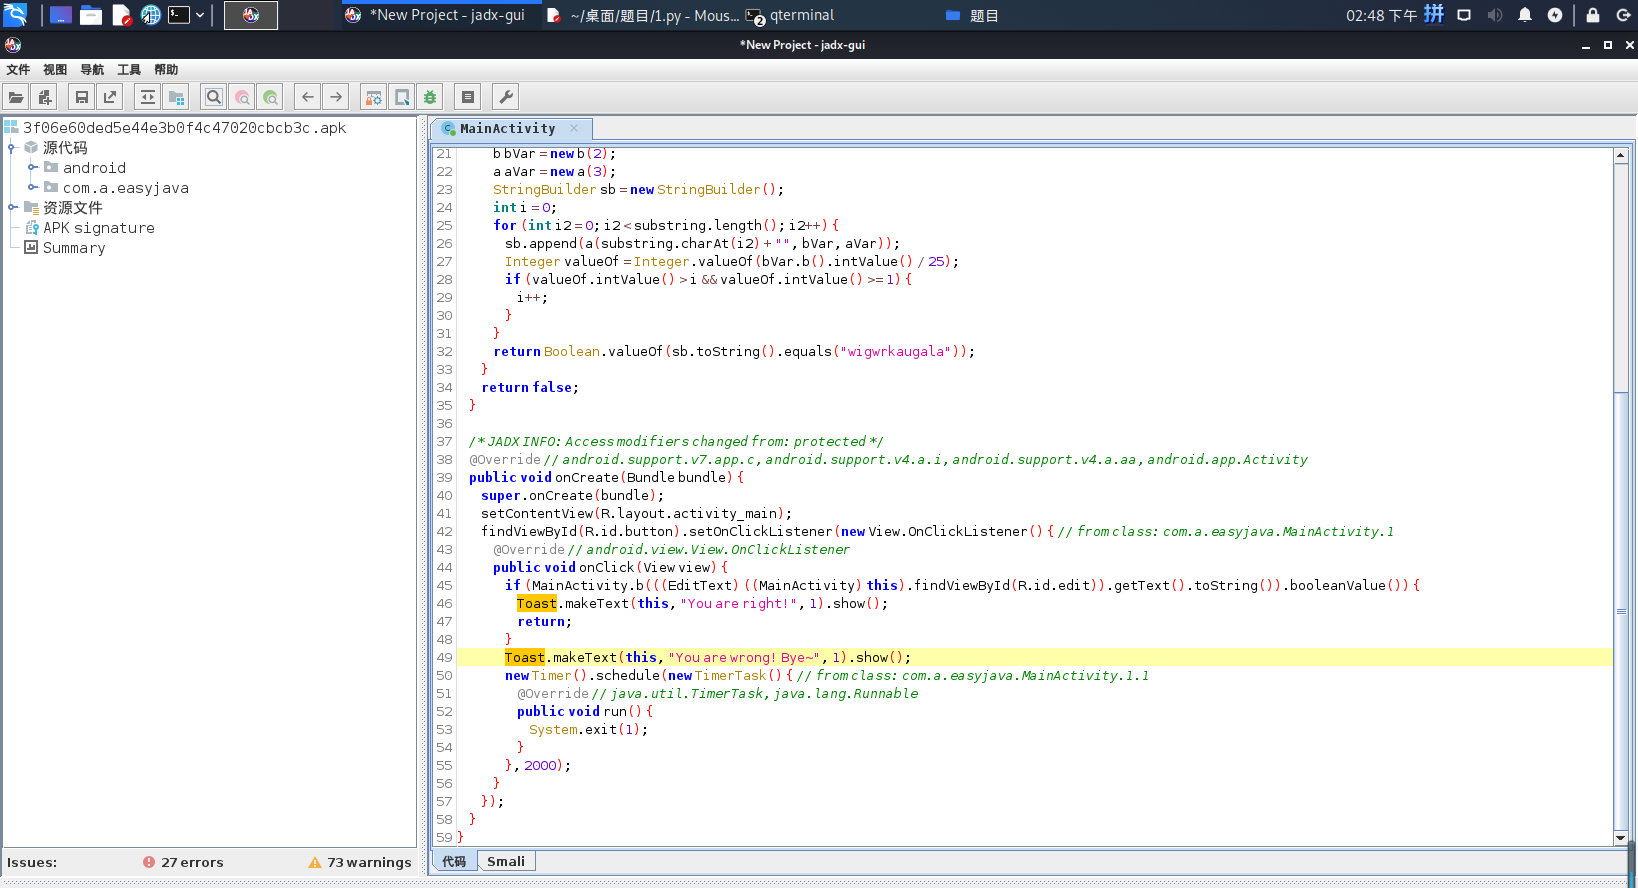Switch to 1.py Mousepad taskbar window
This screenshot has height=888, width=1638.
click(643, 15)
